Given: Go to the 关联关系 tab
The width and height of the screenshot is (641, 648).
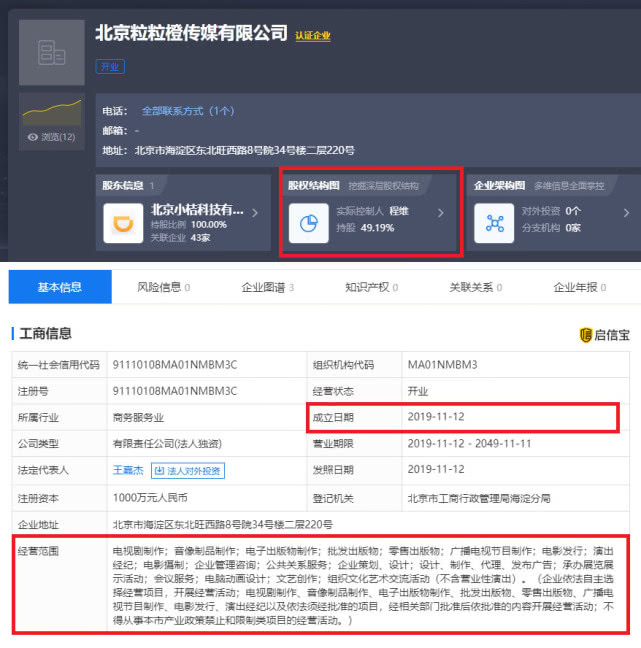Looking at the screenshot, I should click(x=475, y=287).
